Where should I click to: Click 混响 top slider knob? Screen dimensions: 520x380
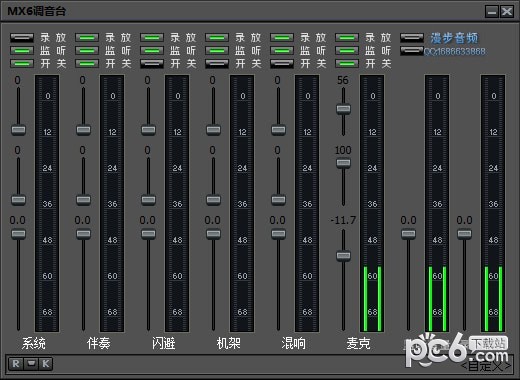point(278,130)
